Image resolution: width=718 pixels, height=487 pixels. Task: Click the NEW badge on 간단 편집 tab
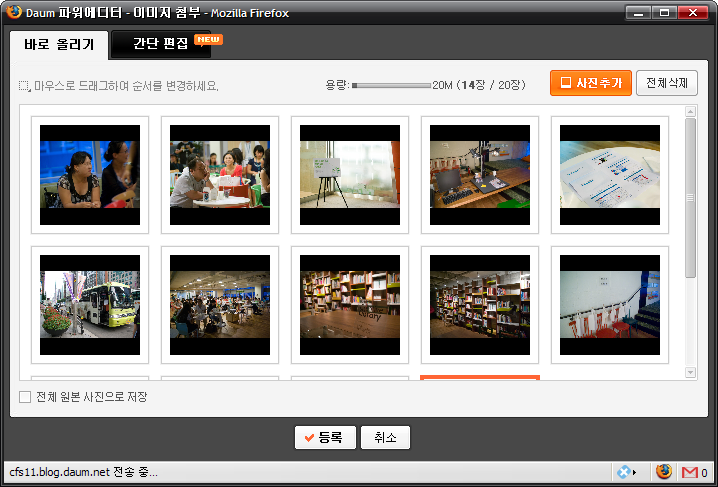pos(208,40)
